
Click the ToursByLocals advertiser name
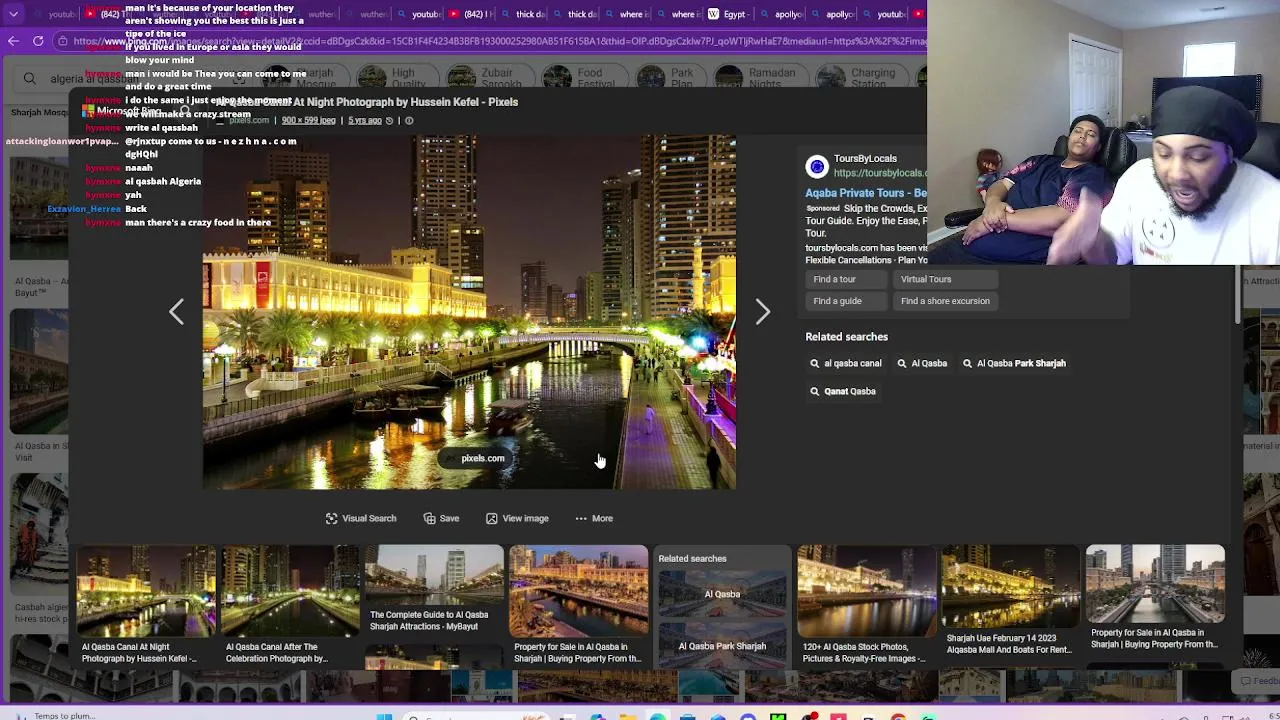[865, 158]
